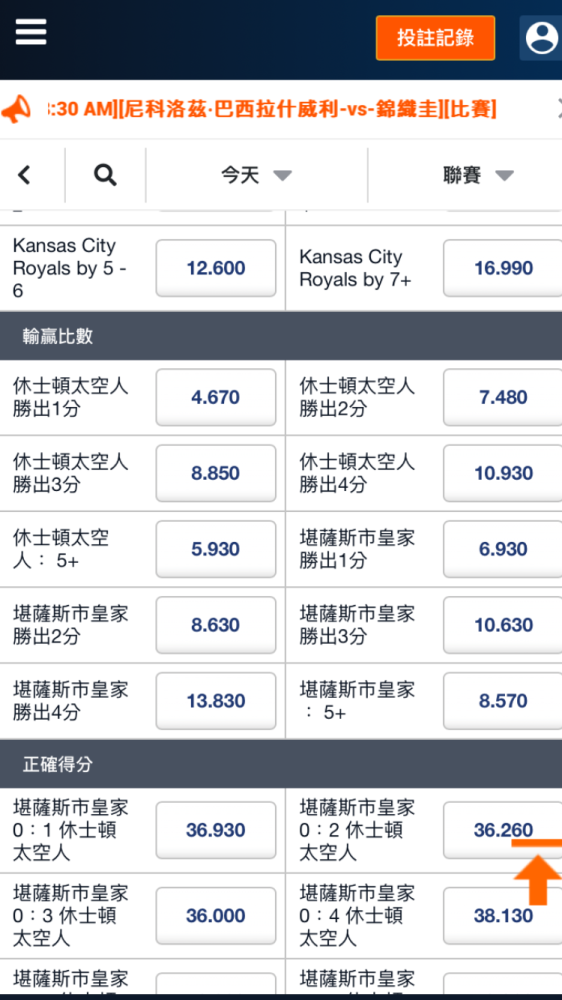The width and height of the screenshot is (562, 1000).
Task: Expand the 今天 date dropdown
Action: 256,175
